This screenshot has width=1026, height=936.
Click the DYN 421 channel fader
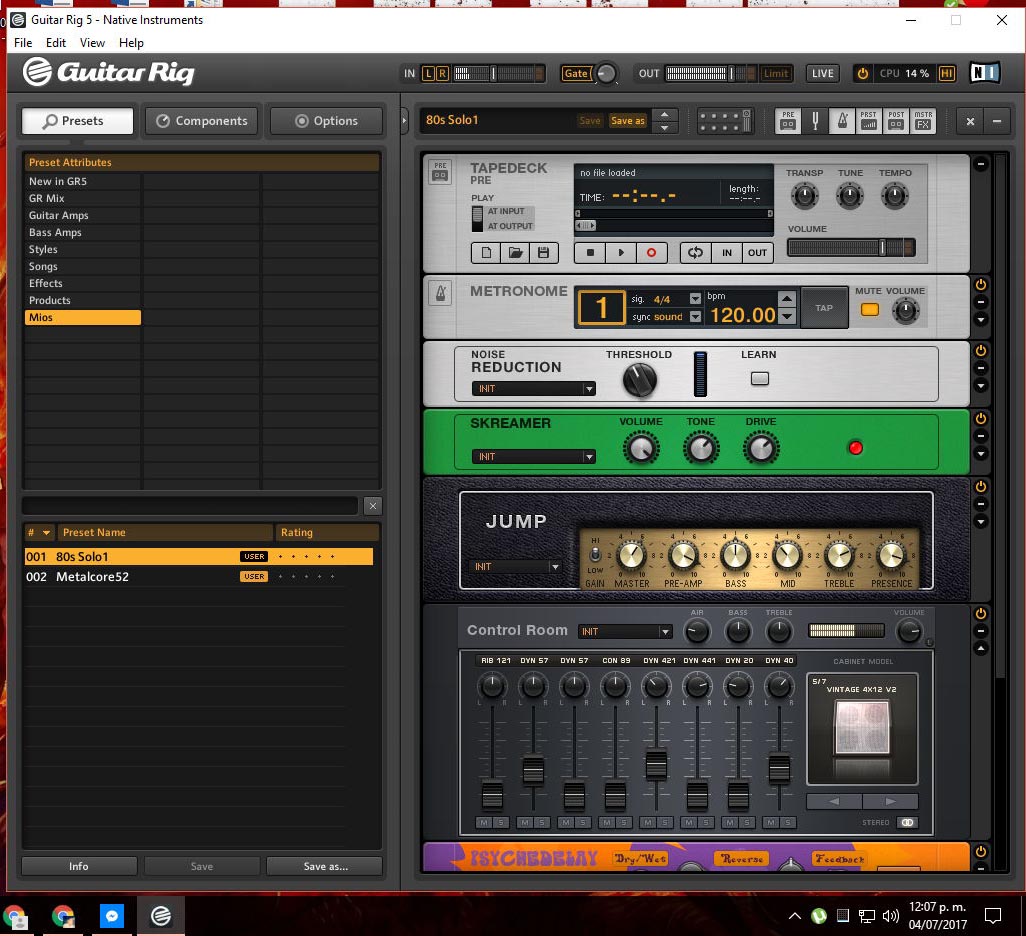coord(656,764)
